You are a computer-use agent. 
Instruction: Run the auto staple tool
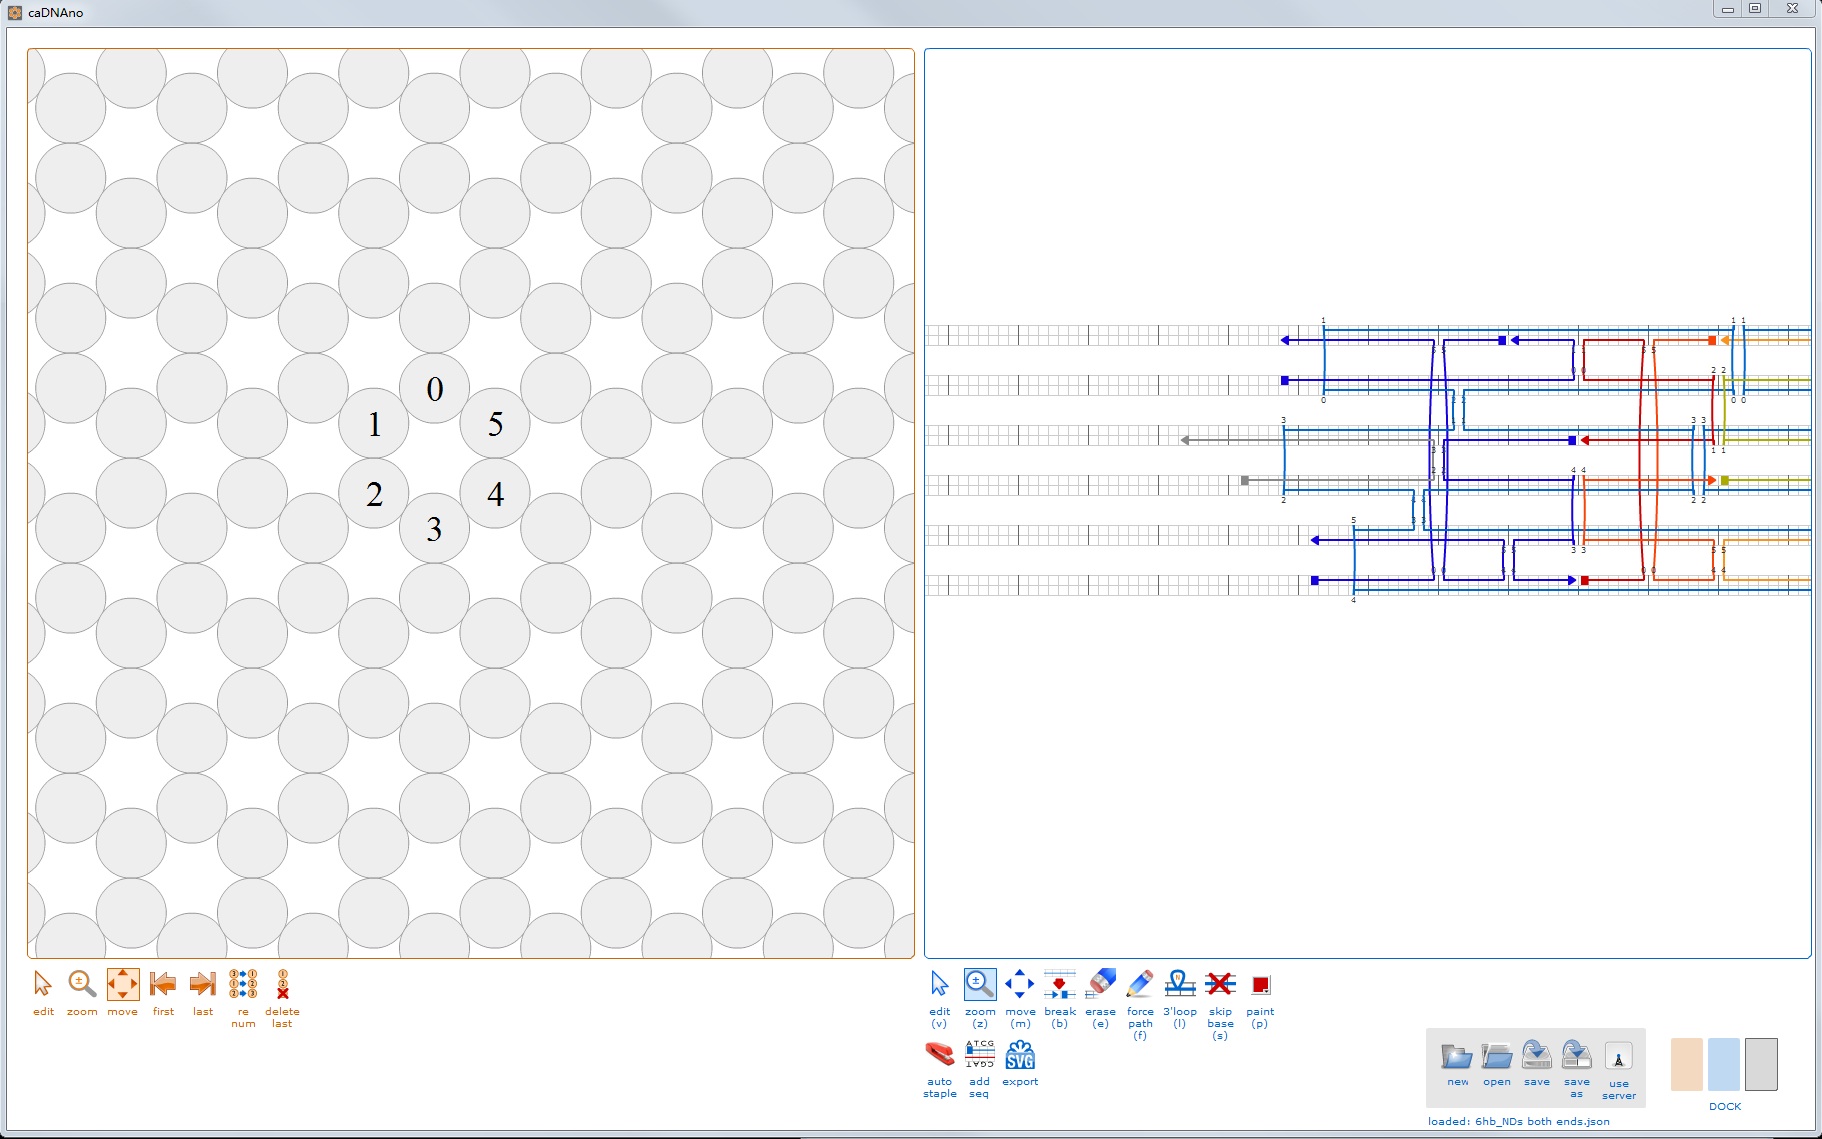[x=939, y=1056]
